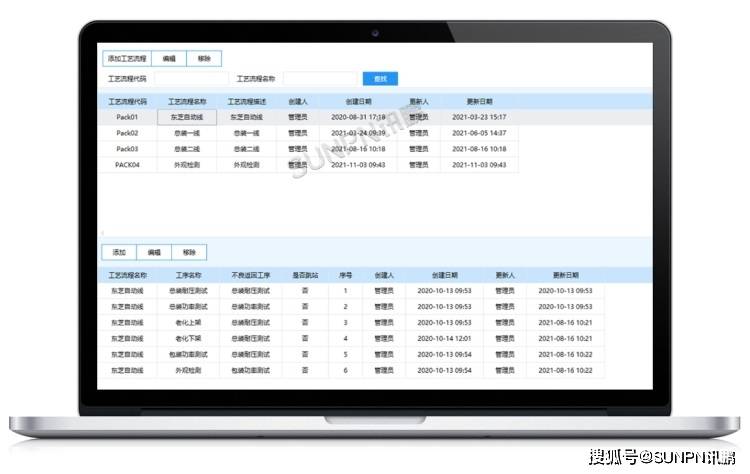Focus the 工艺流程代码 search input
750x474 pixels.
tap(191, 79)
